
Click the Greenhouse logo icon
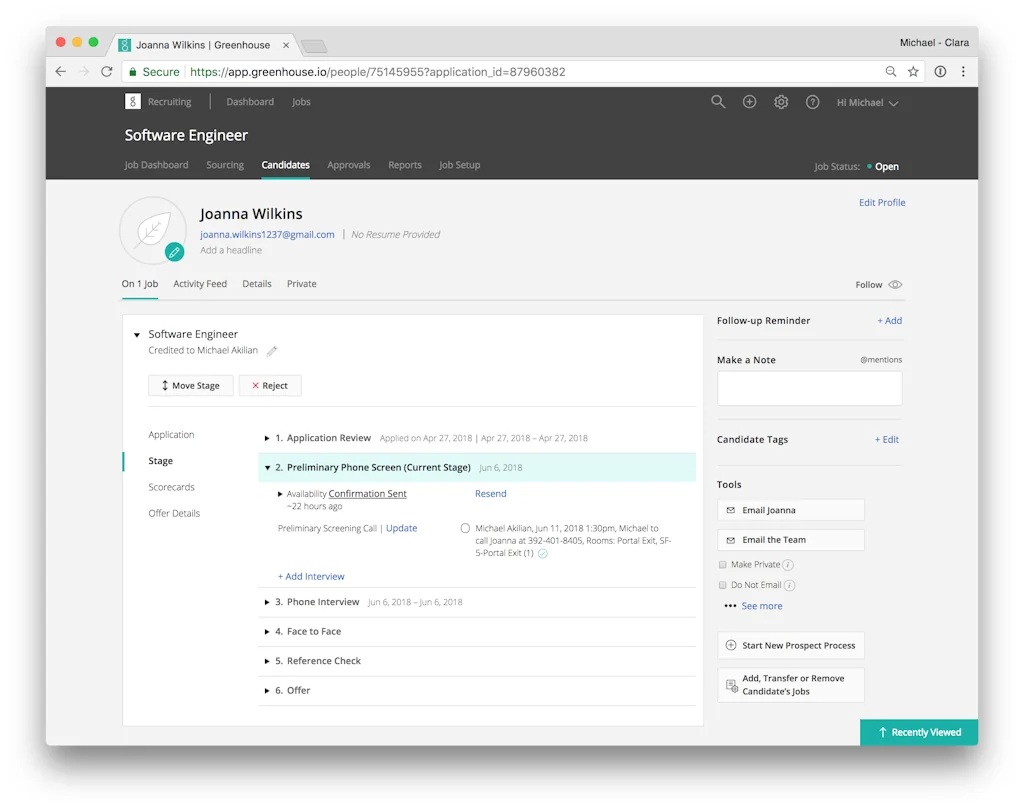click(133, 102)
